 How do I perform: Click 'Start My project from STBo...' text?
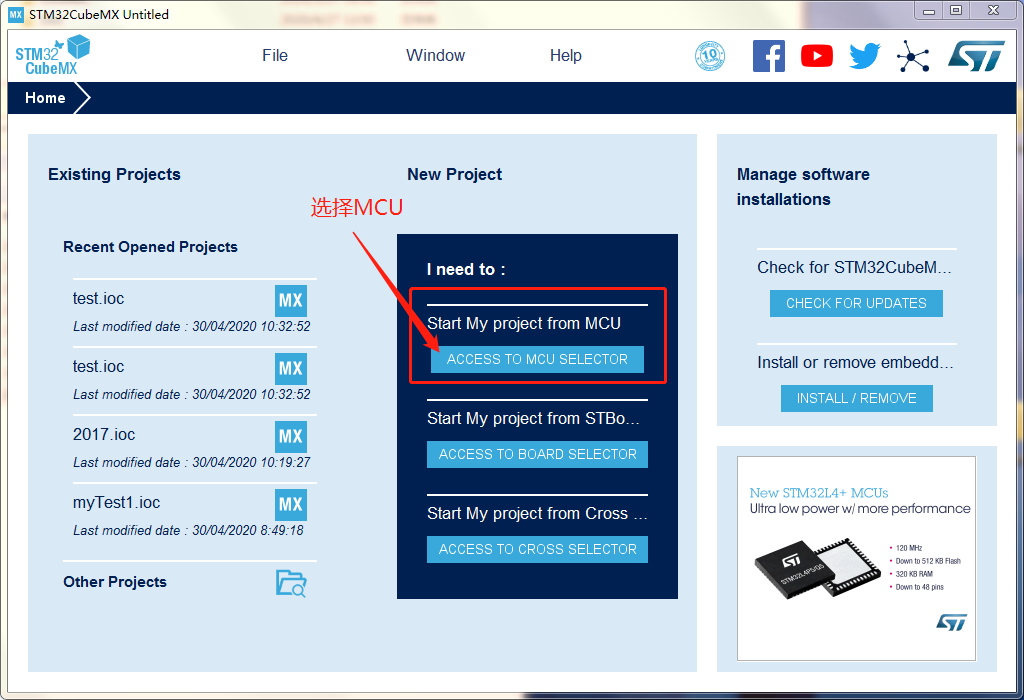pyautogui.click(x=534, y=419)
